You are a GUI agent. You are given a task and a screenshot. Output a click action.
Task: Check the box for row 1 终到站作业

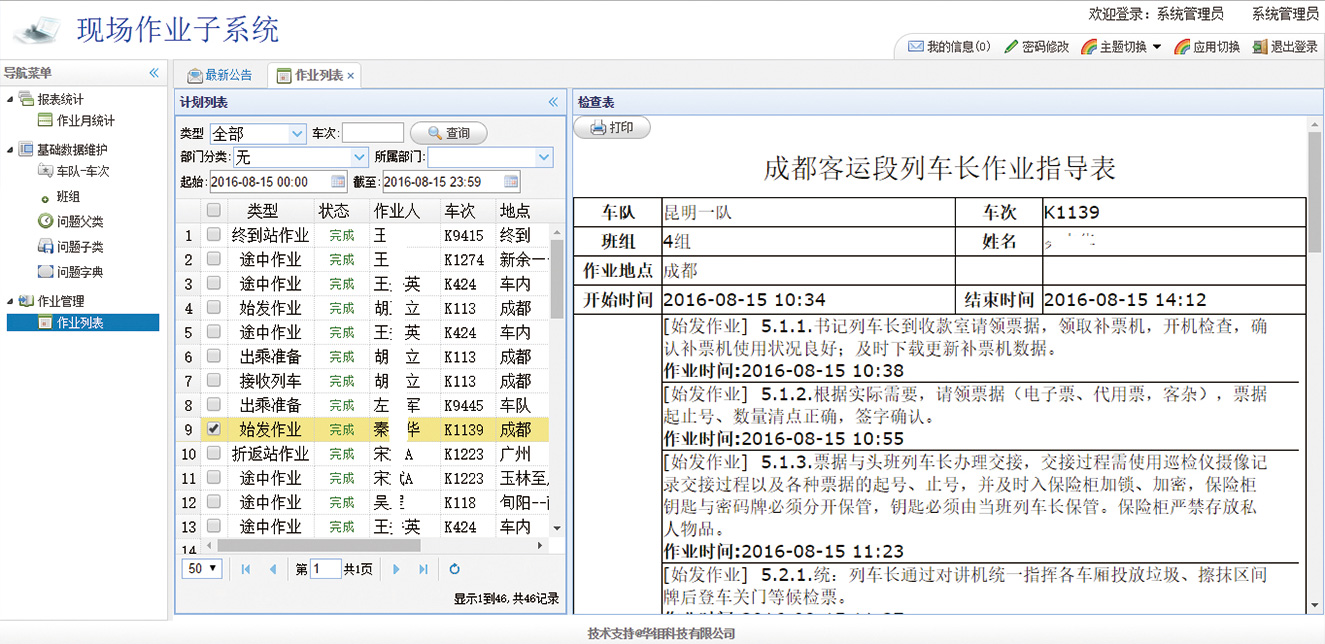coord(213,235)
